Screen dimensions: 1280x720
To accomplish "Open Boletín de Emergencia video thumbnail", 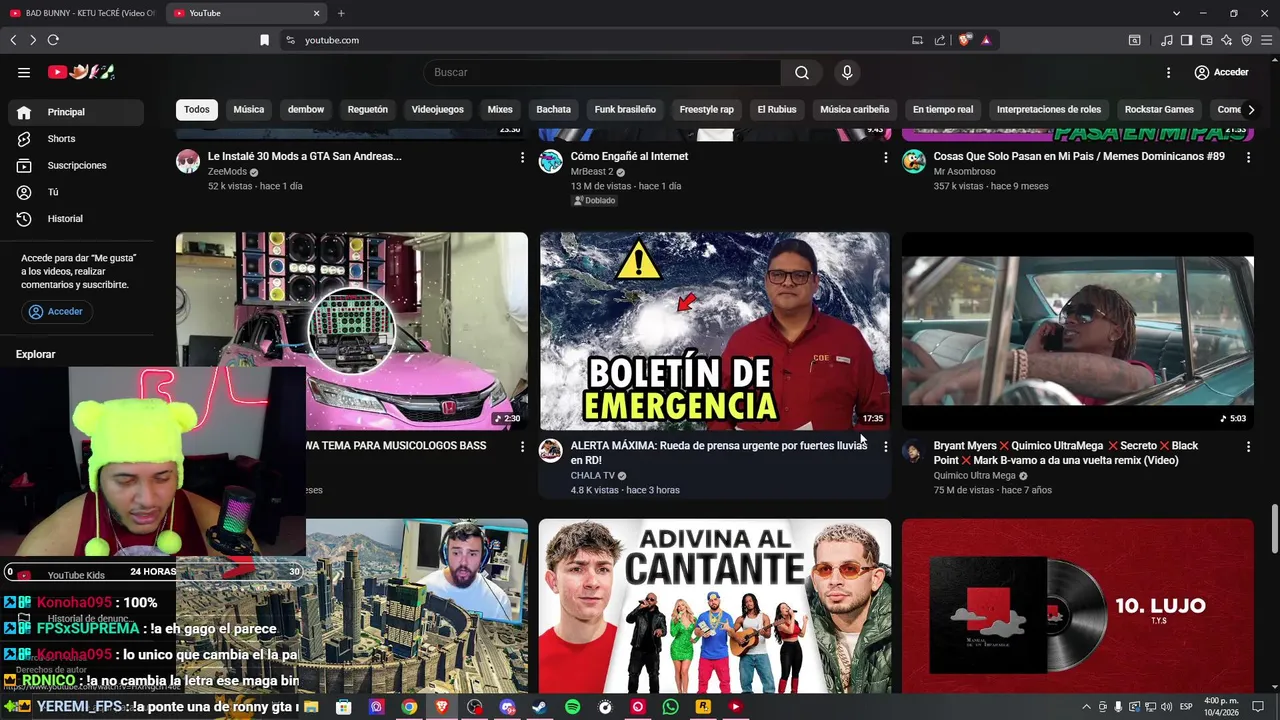I will point(714,331).
